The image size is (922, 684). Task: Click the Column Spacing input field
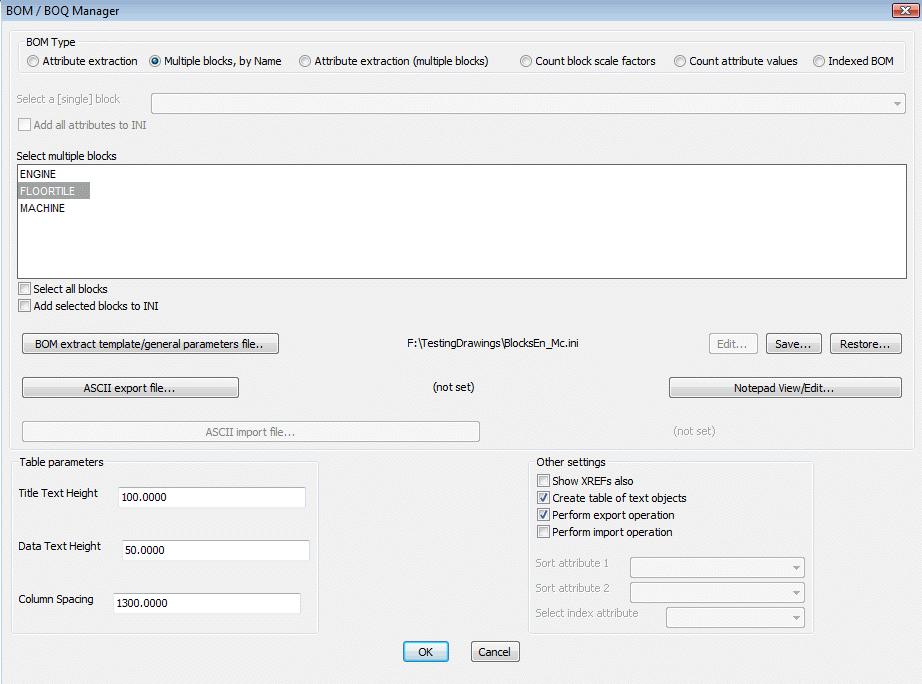[x=207, y=603]
